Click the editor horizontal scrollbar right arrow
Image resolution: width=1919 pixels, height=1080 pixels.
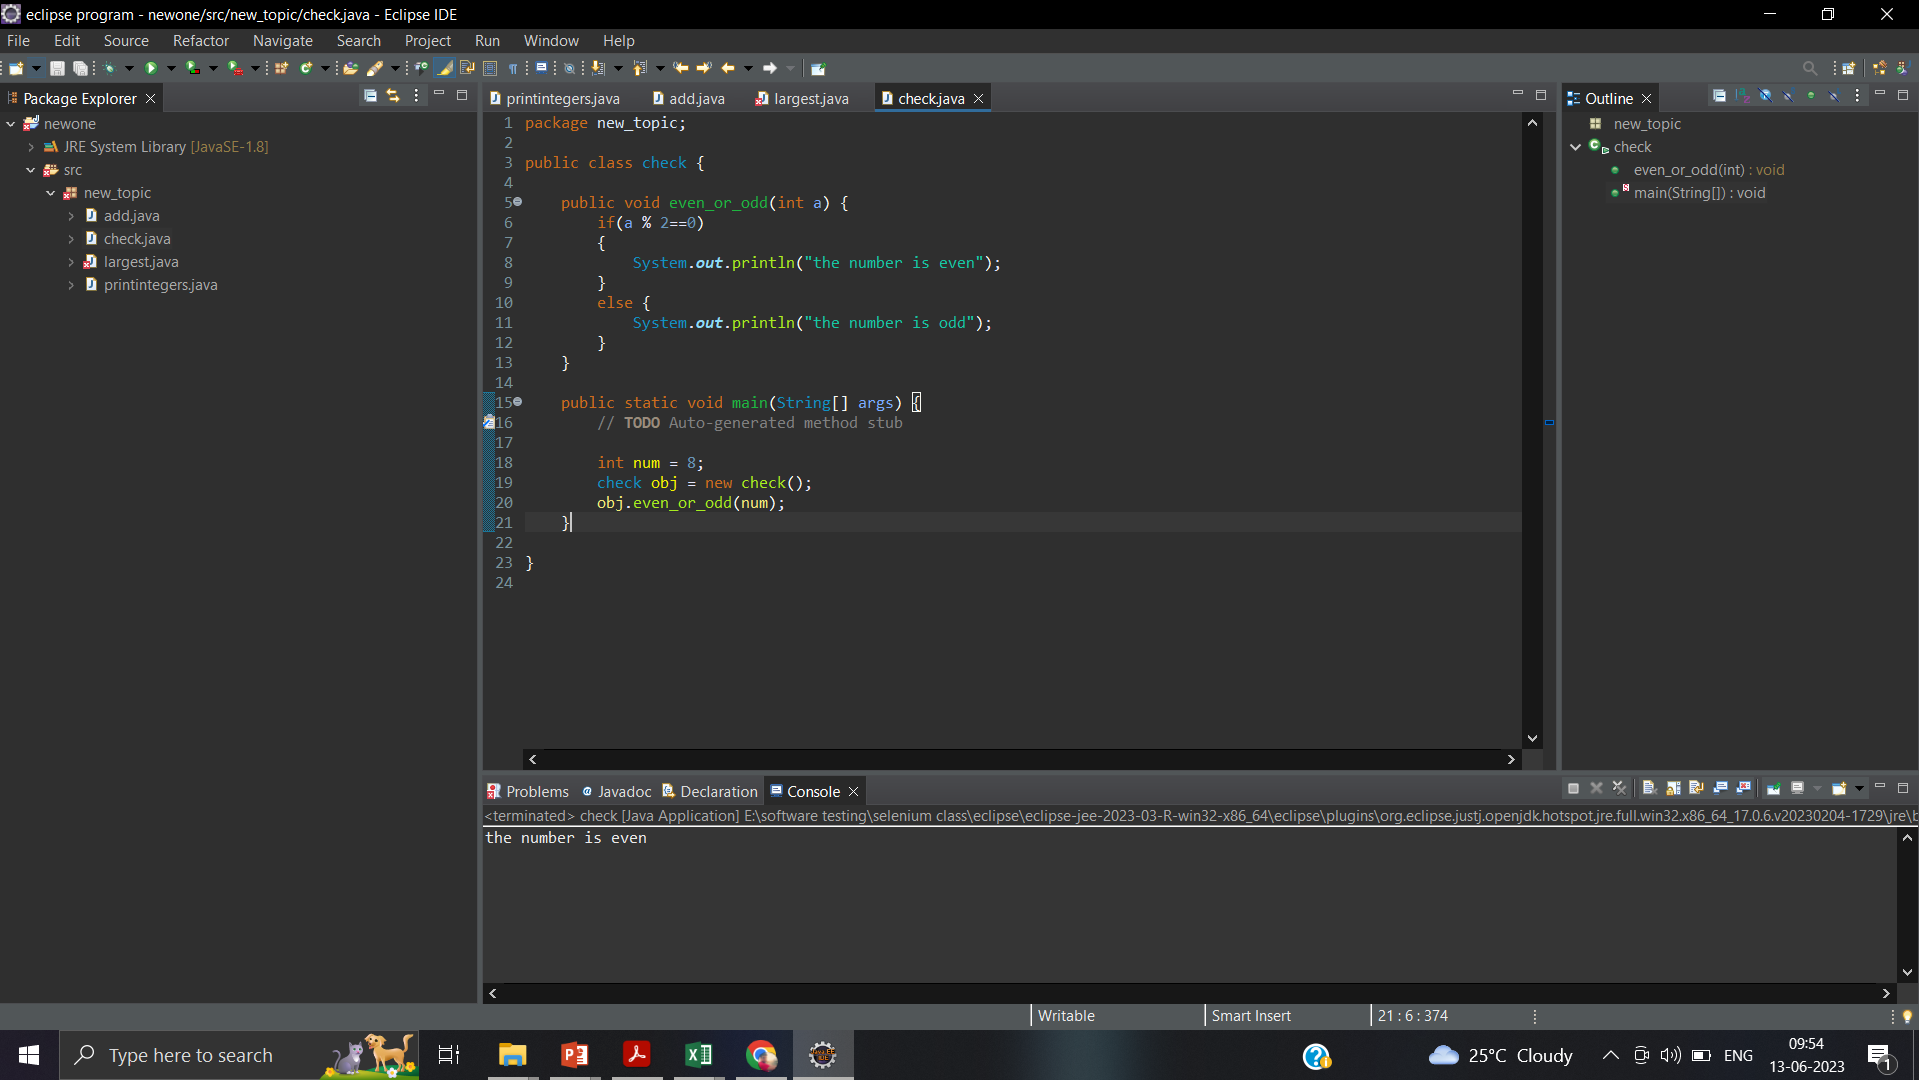point(1511,759)
